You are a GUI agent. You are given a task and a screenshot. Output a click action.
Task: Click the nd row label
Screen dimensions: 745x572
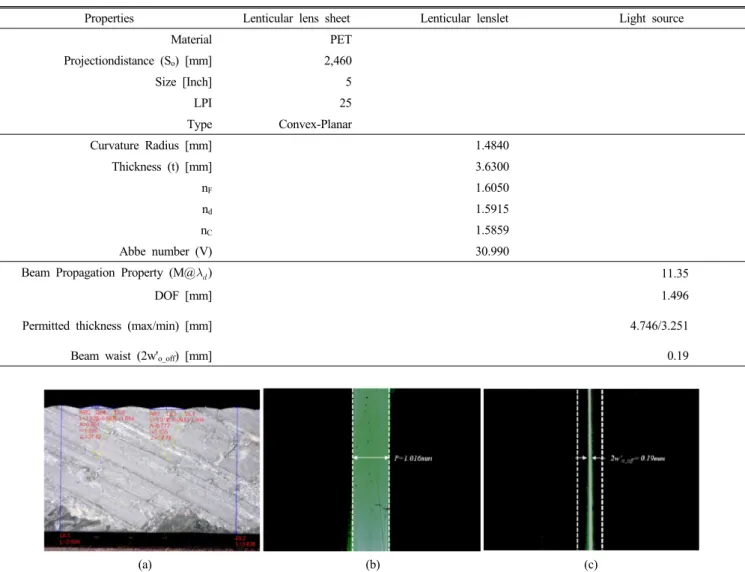(x=207, y=210)
